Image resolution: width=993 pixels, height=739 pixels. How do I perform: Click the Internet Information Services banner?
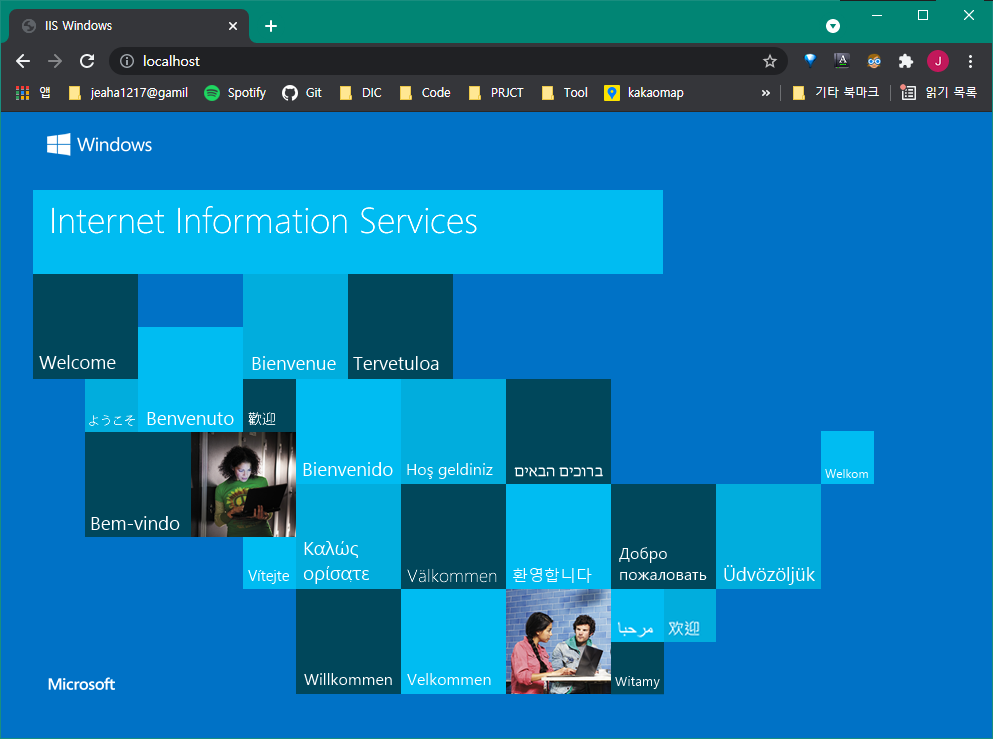(x=348, y=232)
